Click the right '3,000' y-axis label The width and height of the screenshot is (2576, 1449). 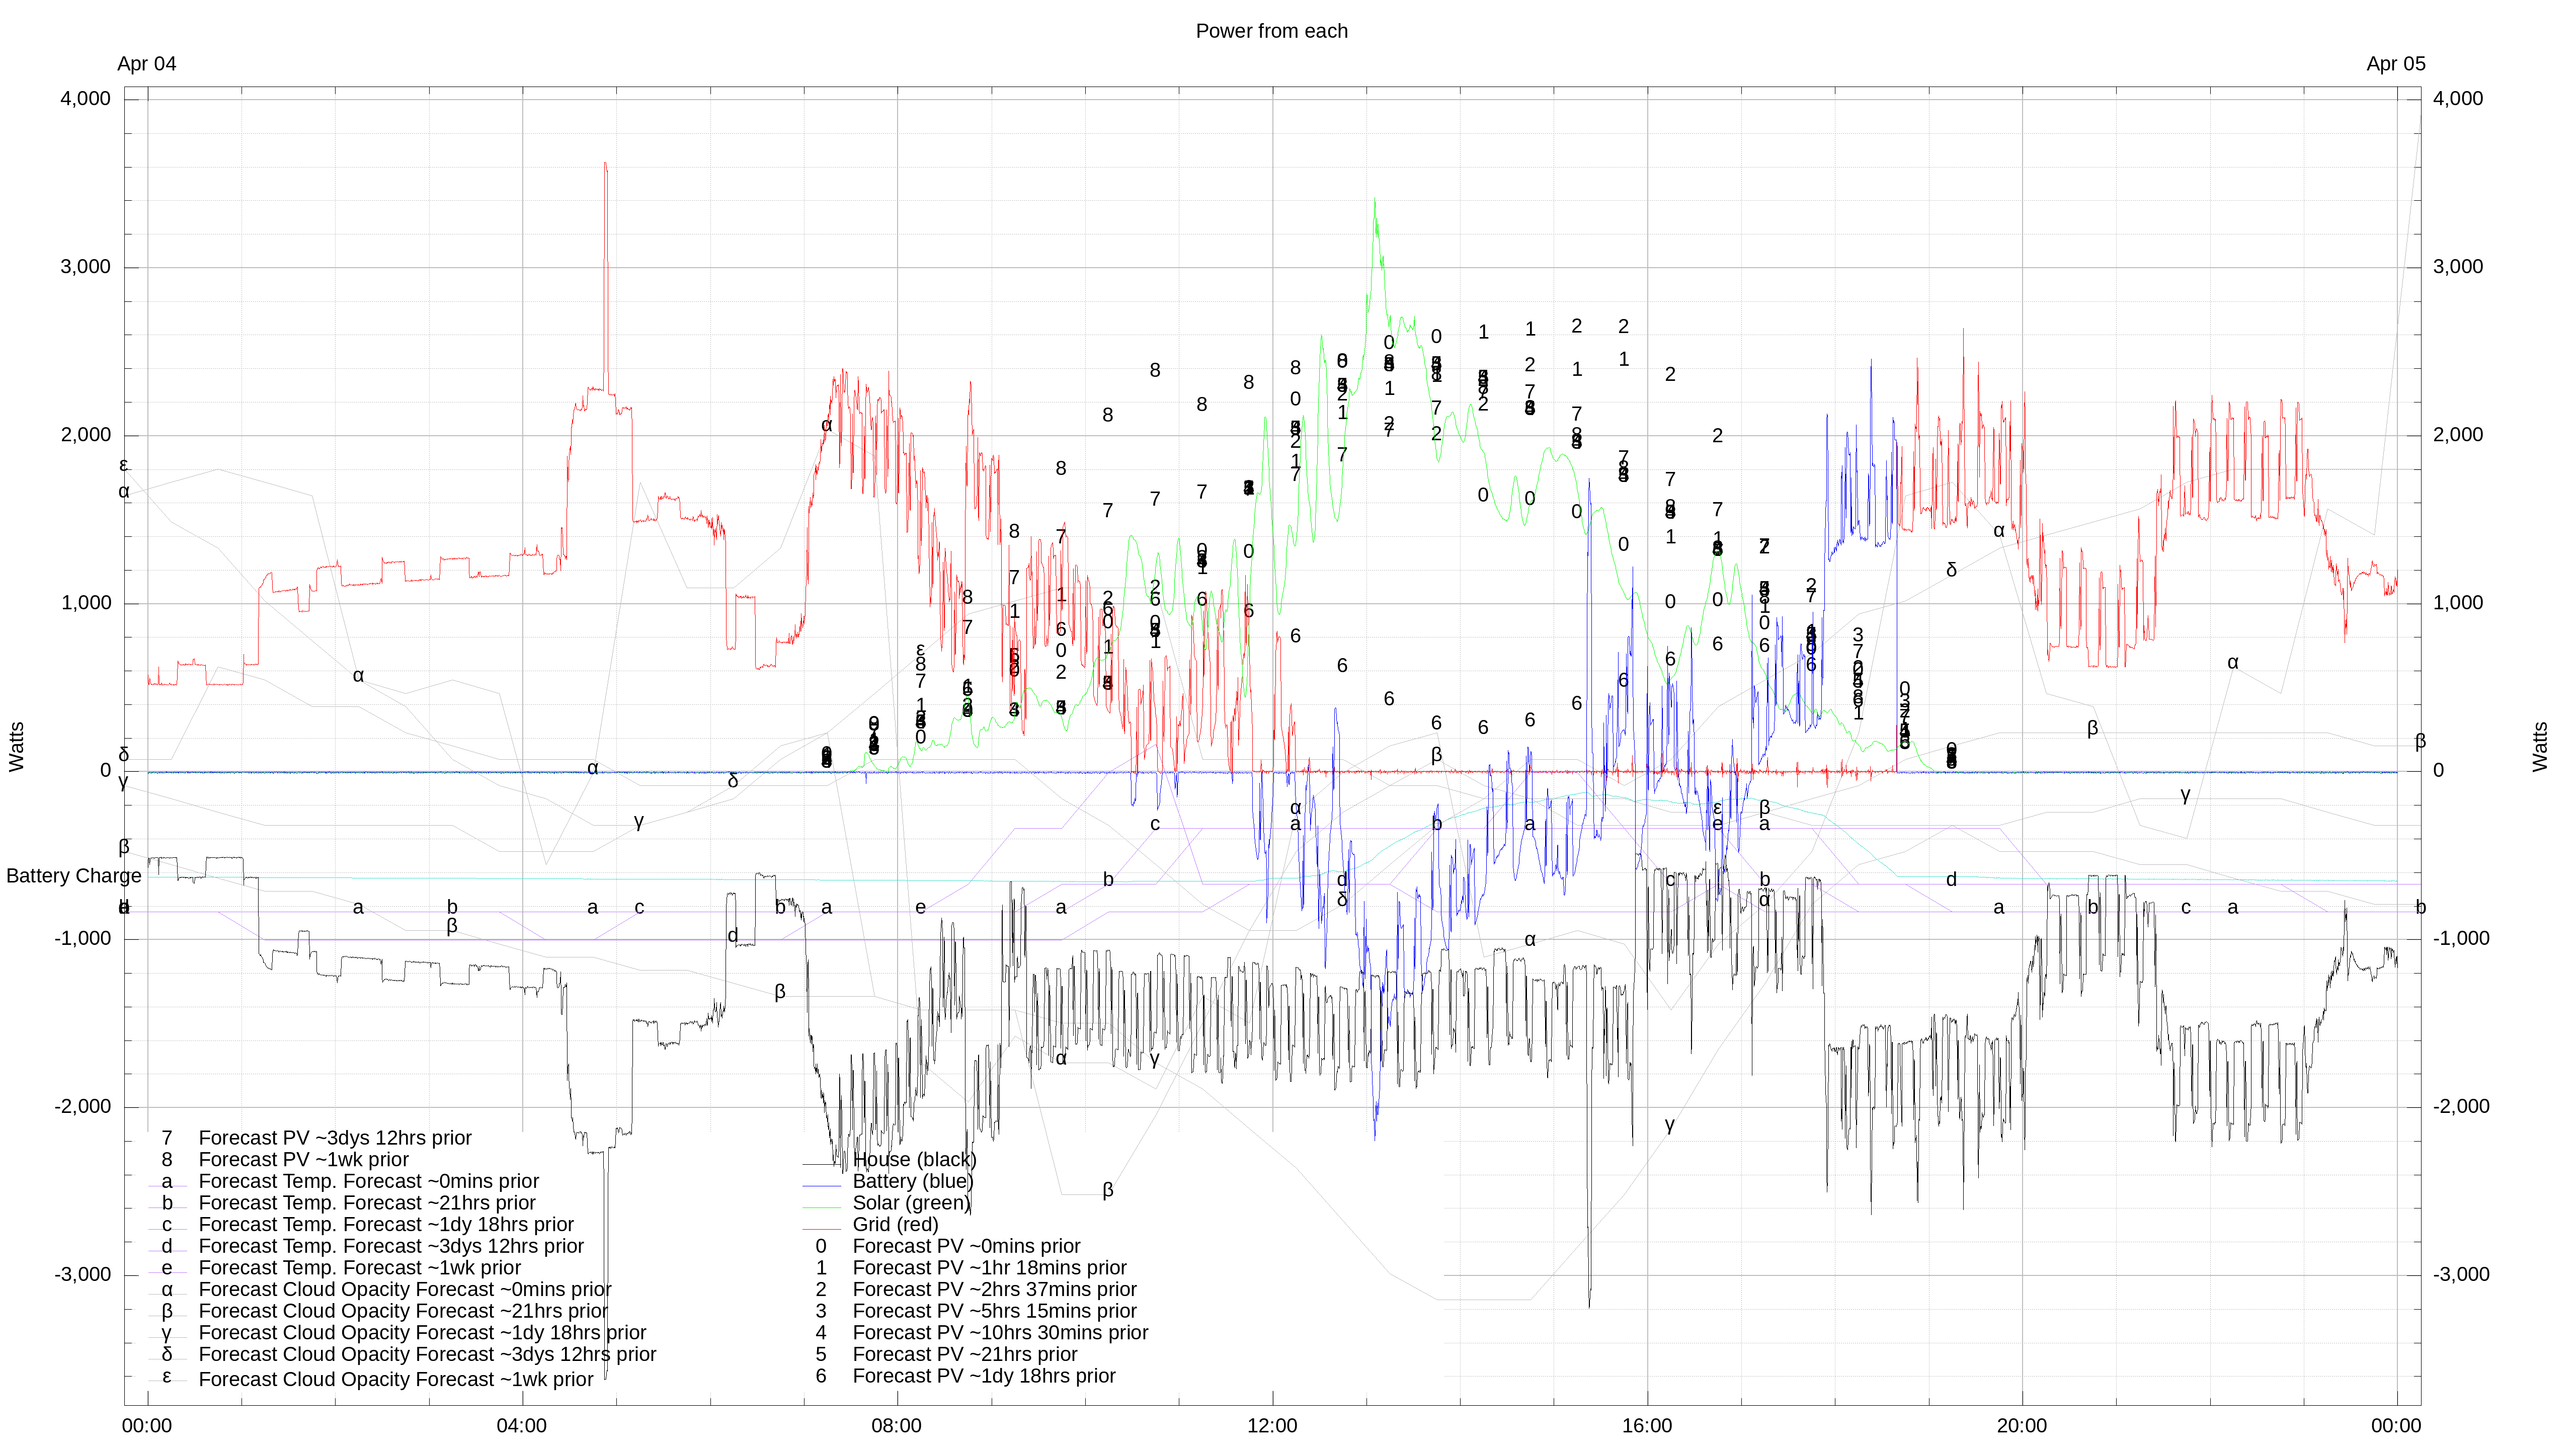(x=2458, y=267)
